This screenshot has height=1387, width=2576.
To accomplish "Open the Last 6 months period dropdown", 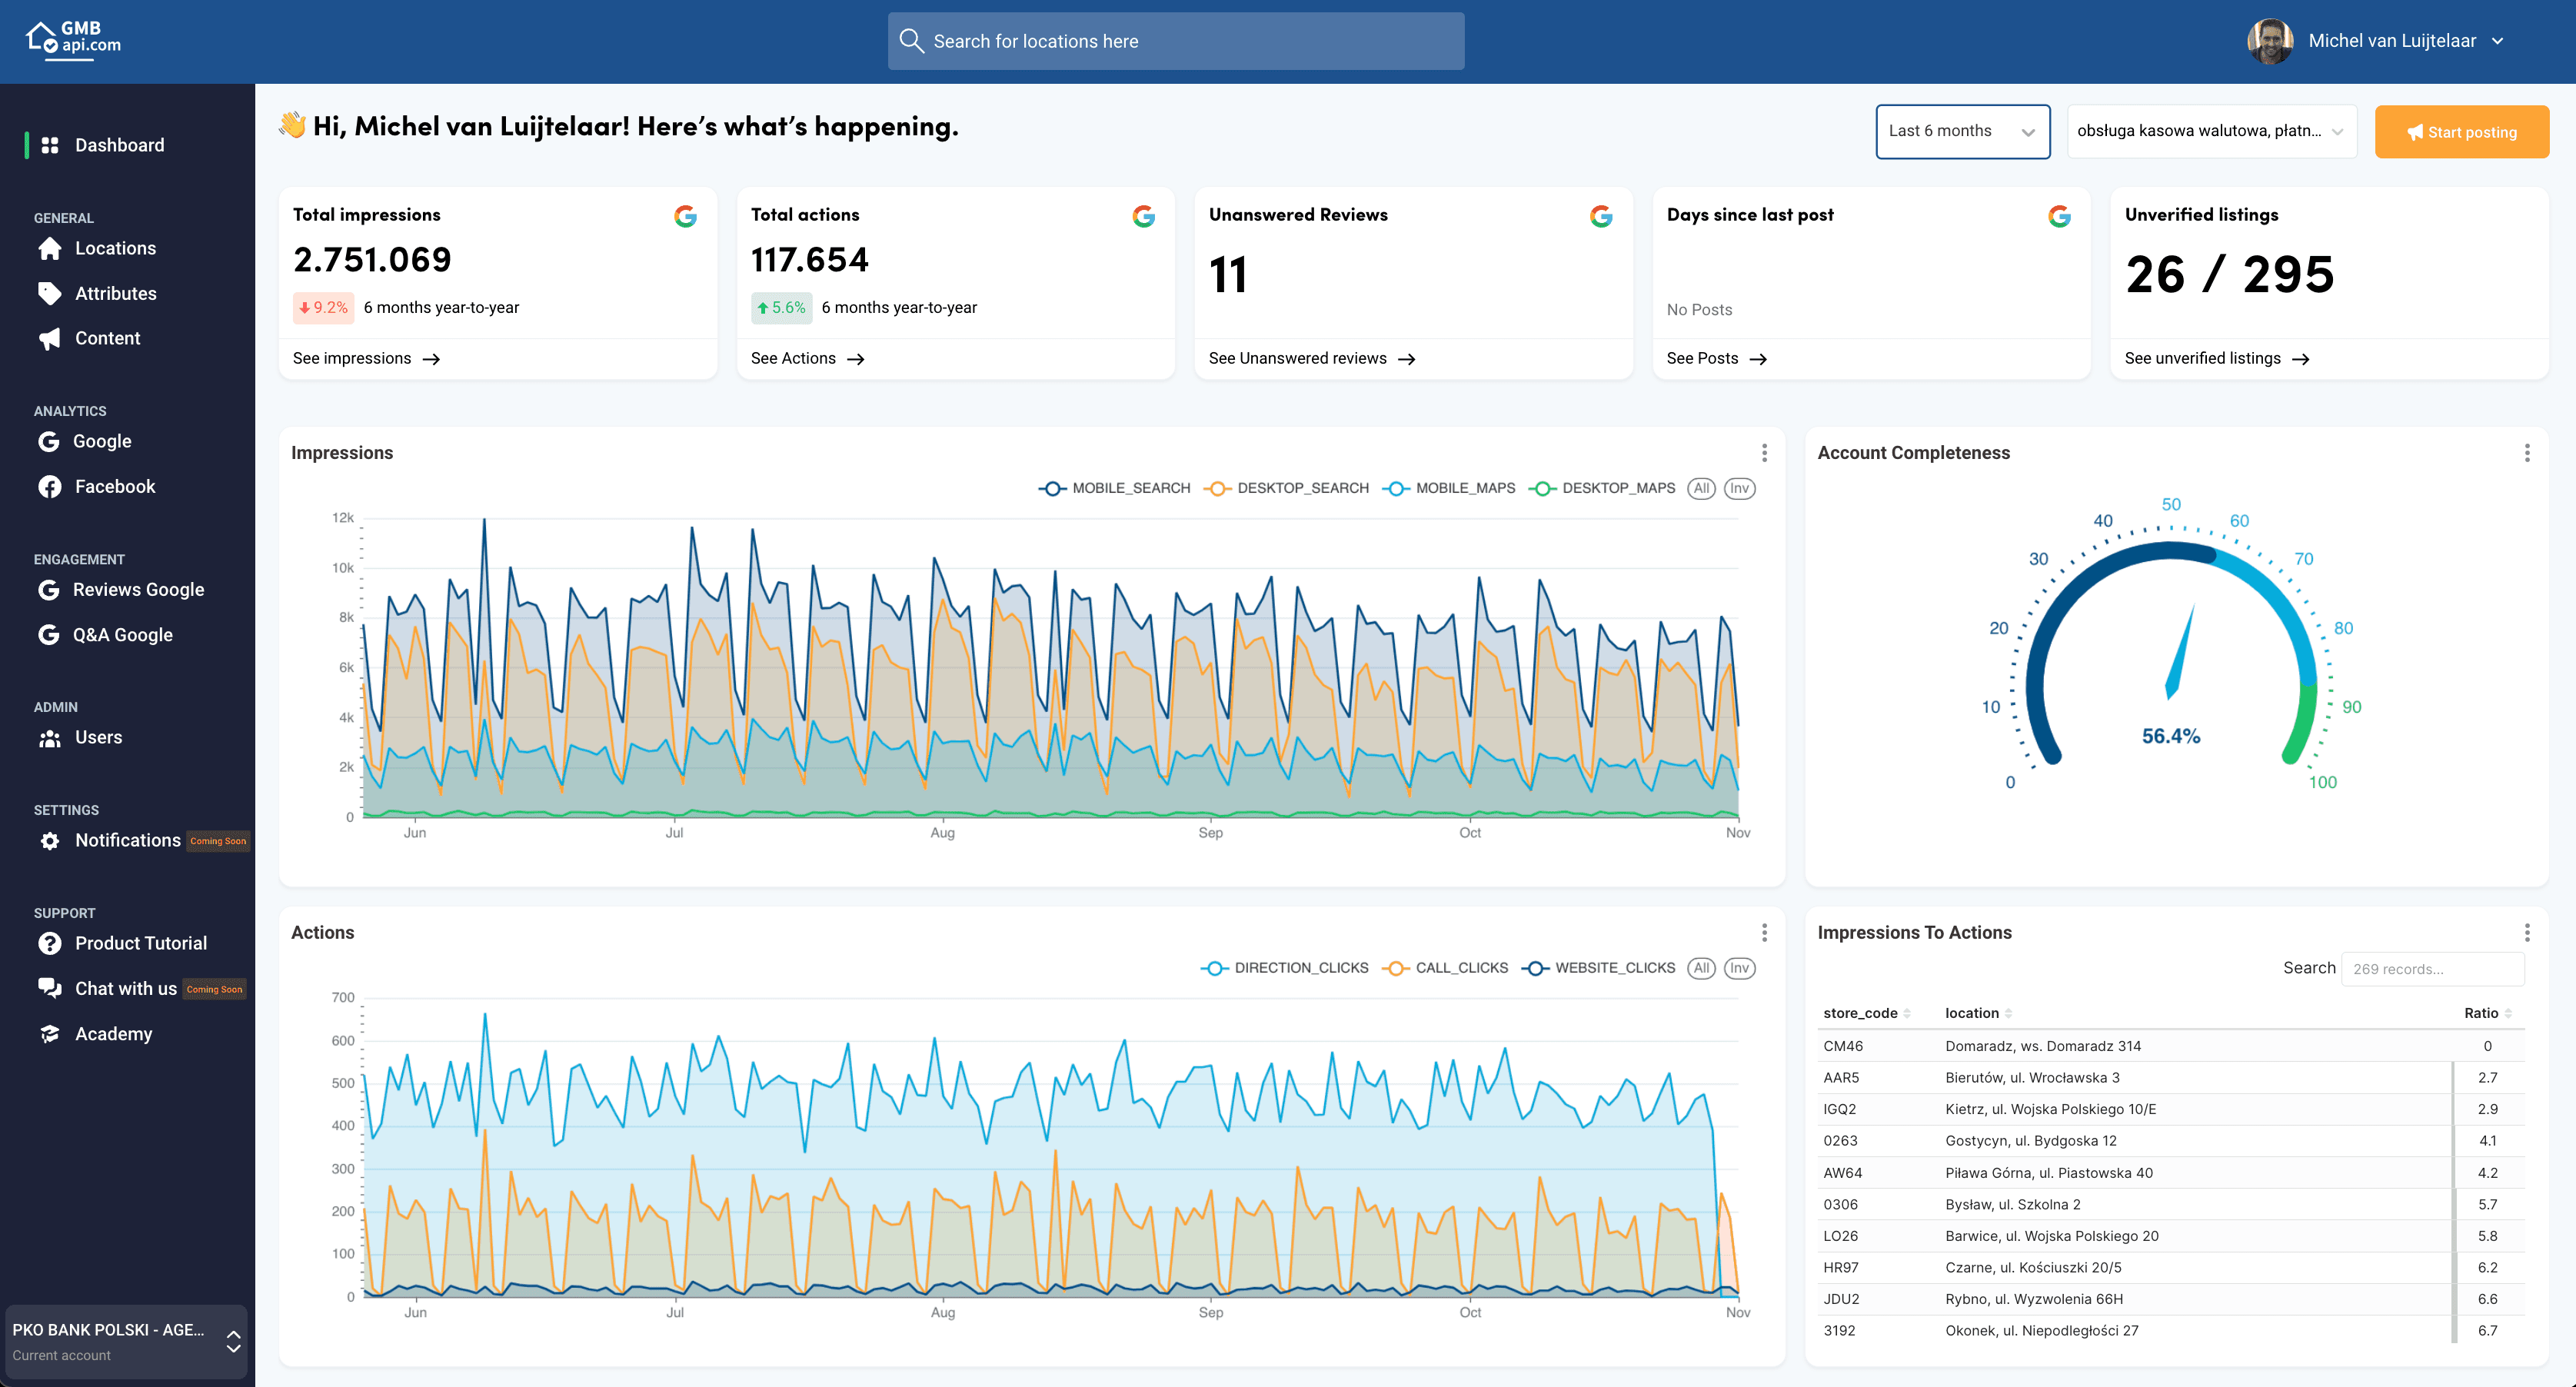I will click(x=1961, y=131).
